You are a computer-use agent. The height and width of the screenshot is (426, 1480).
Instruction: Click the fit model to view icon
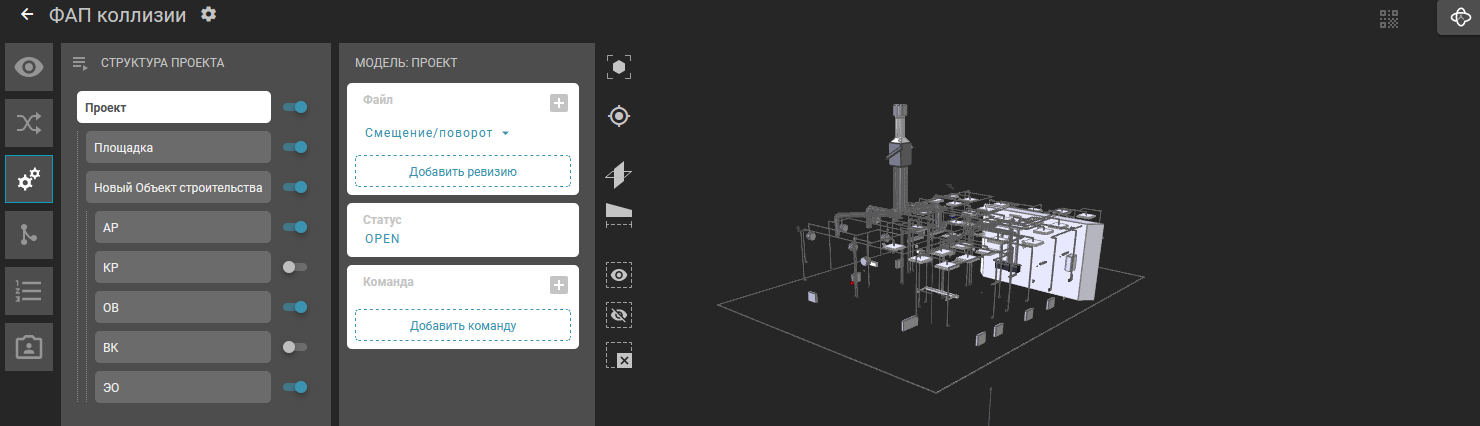coord(619,68)
